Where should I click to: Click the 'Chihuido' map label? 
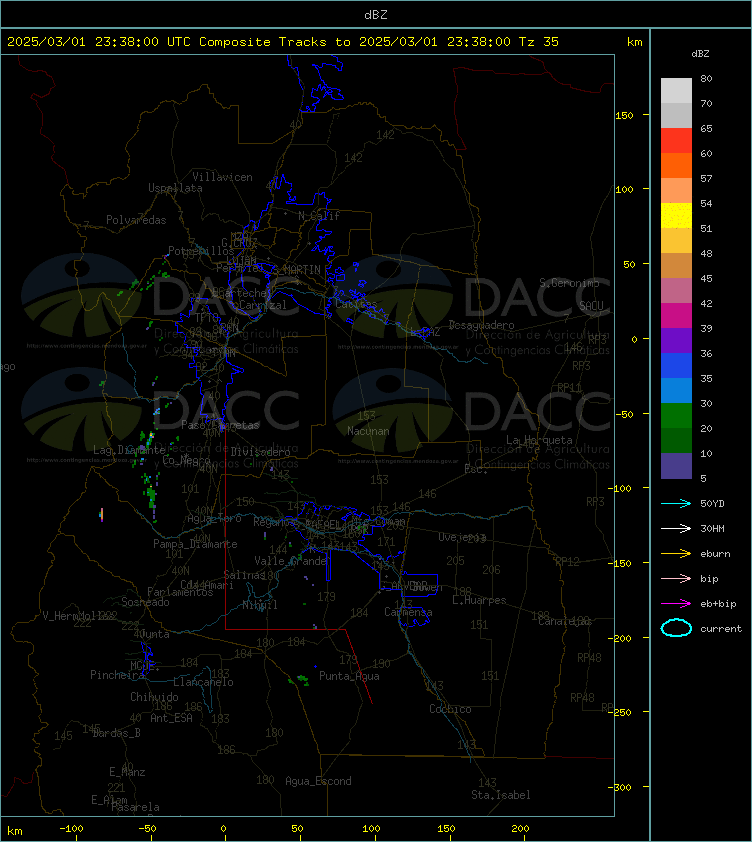tap(154, 696)
